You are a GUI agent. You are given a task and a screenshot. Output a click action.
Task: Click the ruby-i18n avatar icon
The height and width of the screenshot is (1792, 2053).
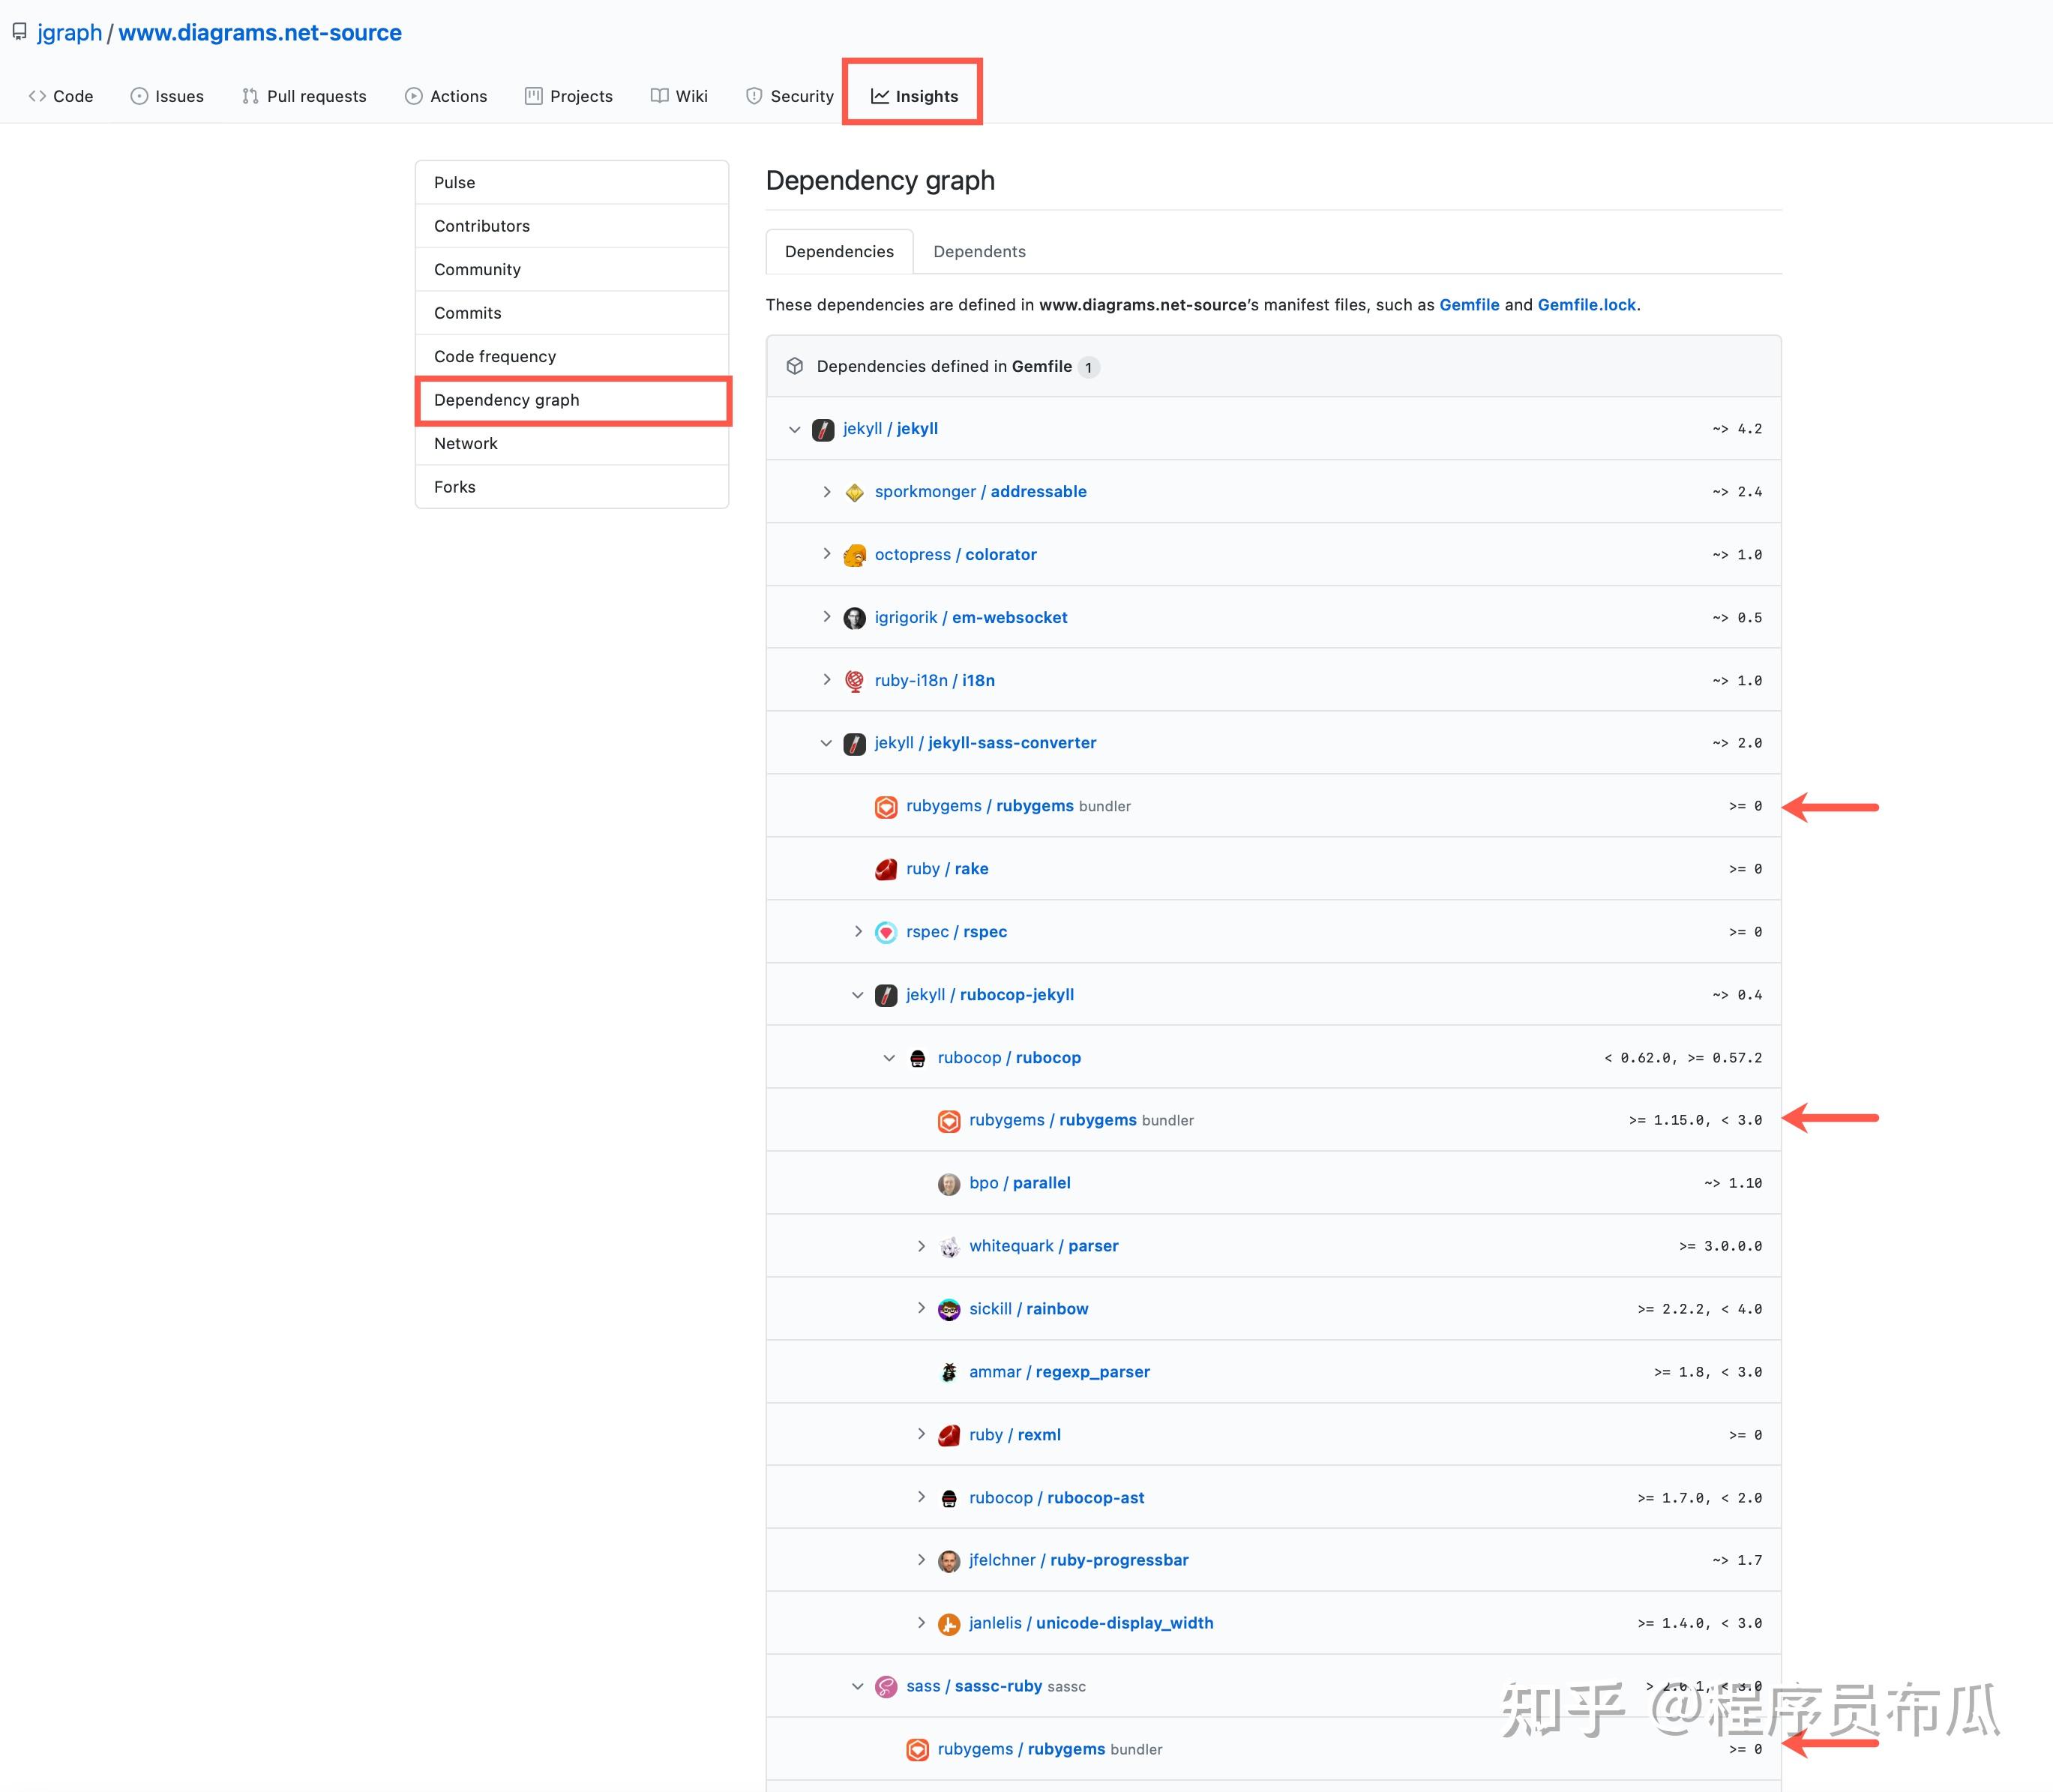(x=854, y=681)
